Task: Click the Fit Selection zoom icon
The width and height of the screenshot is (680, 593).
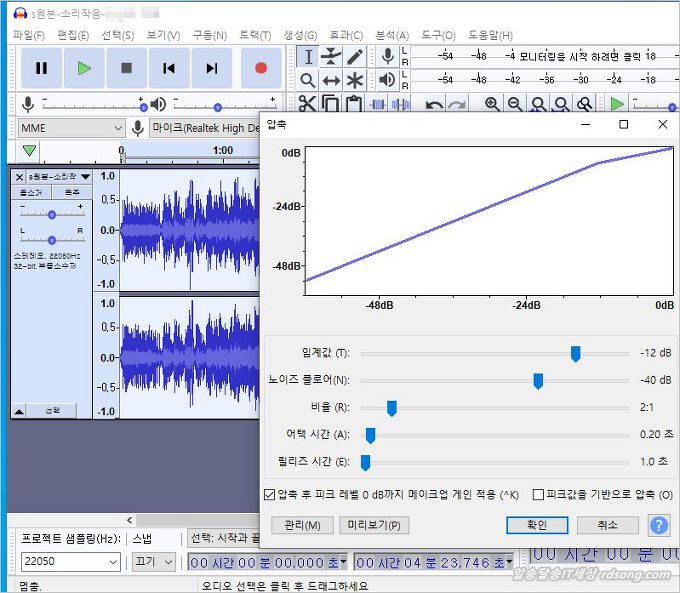Action: click(x=538, y=104)
